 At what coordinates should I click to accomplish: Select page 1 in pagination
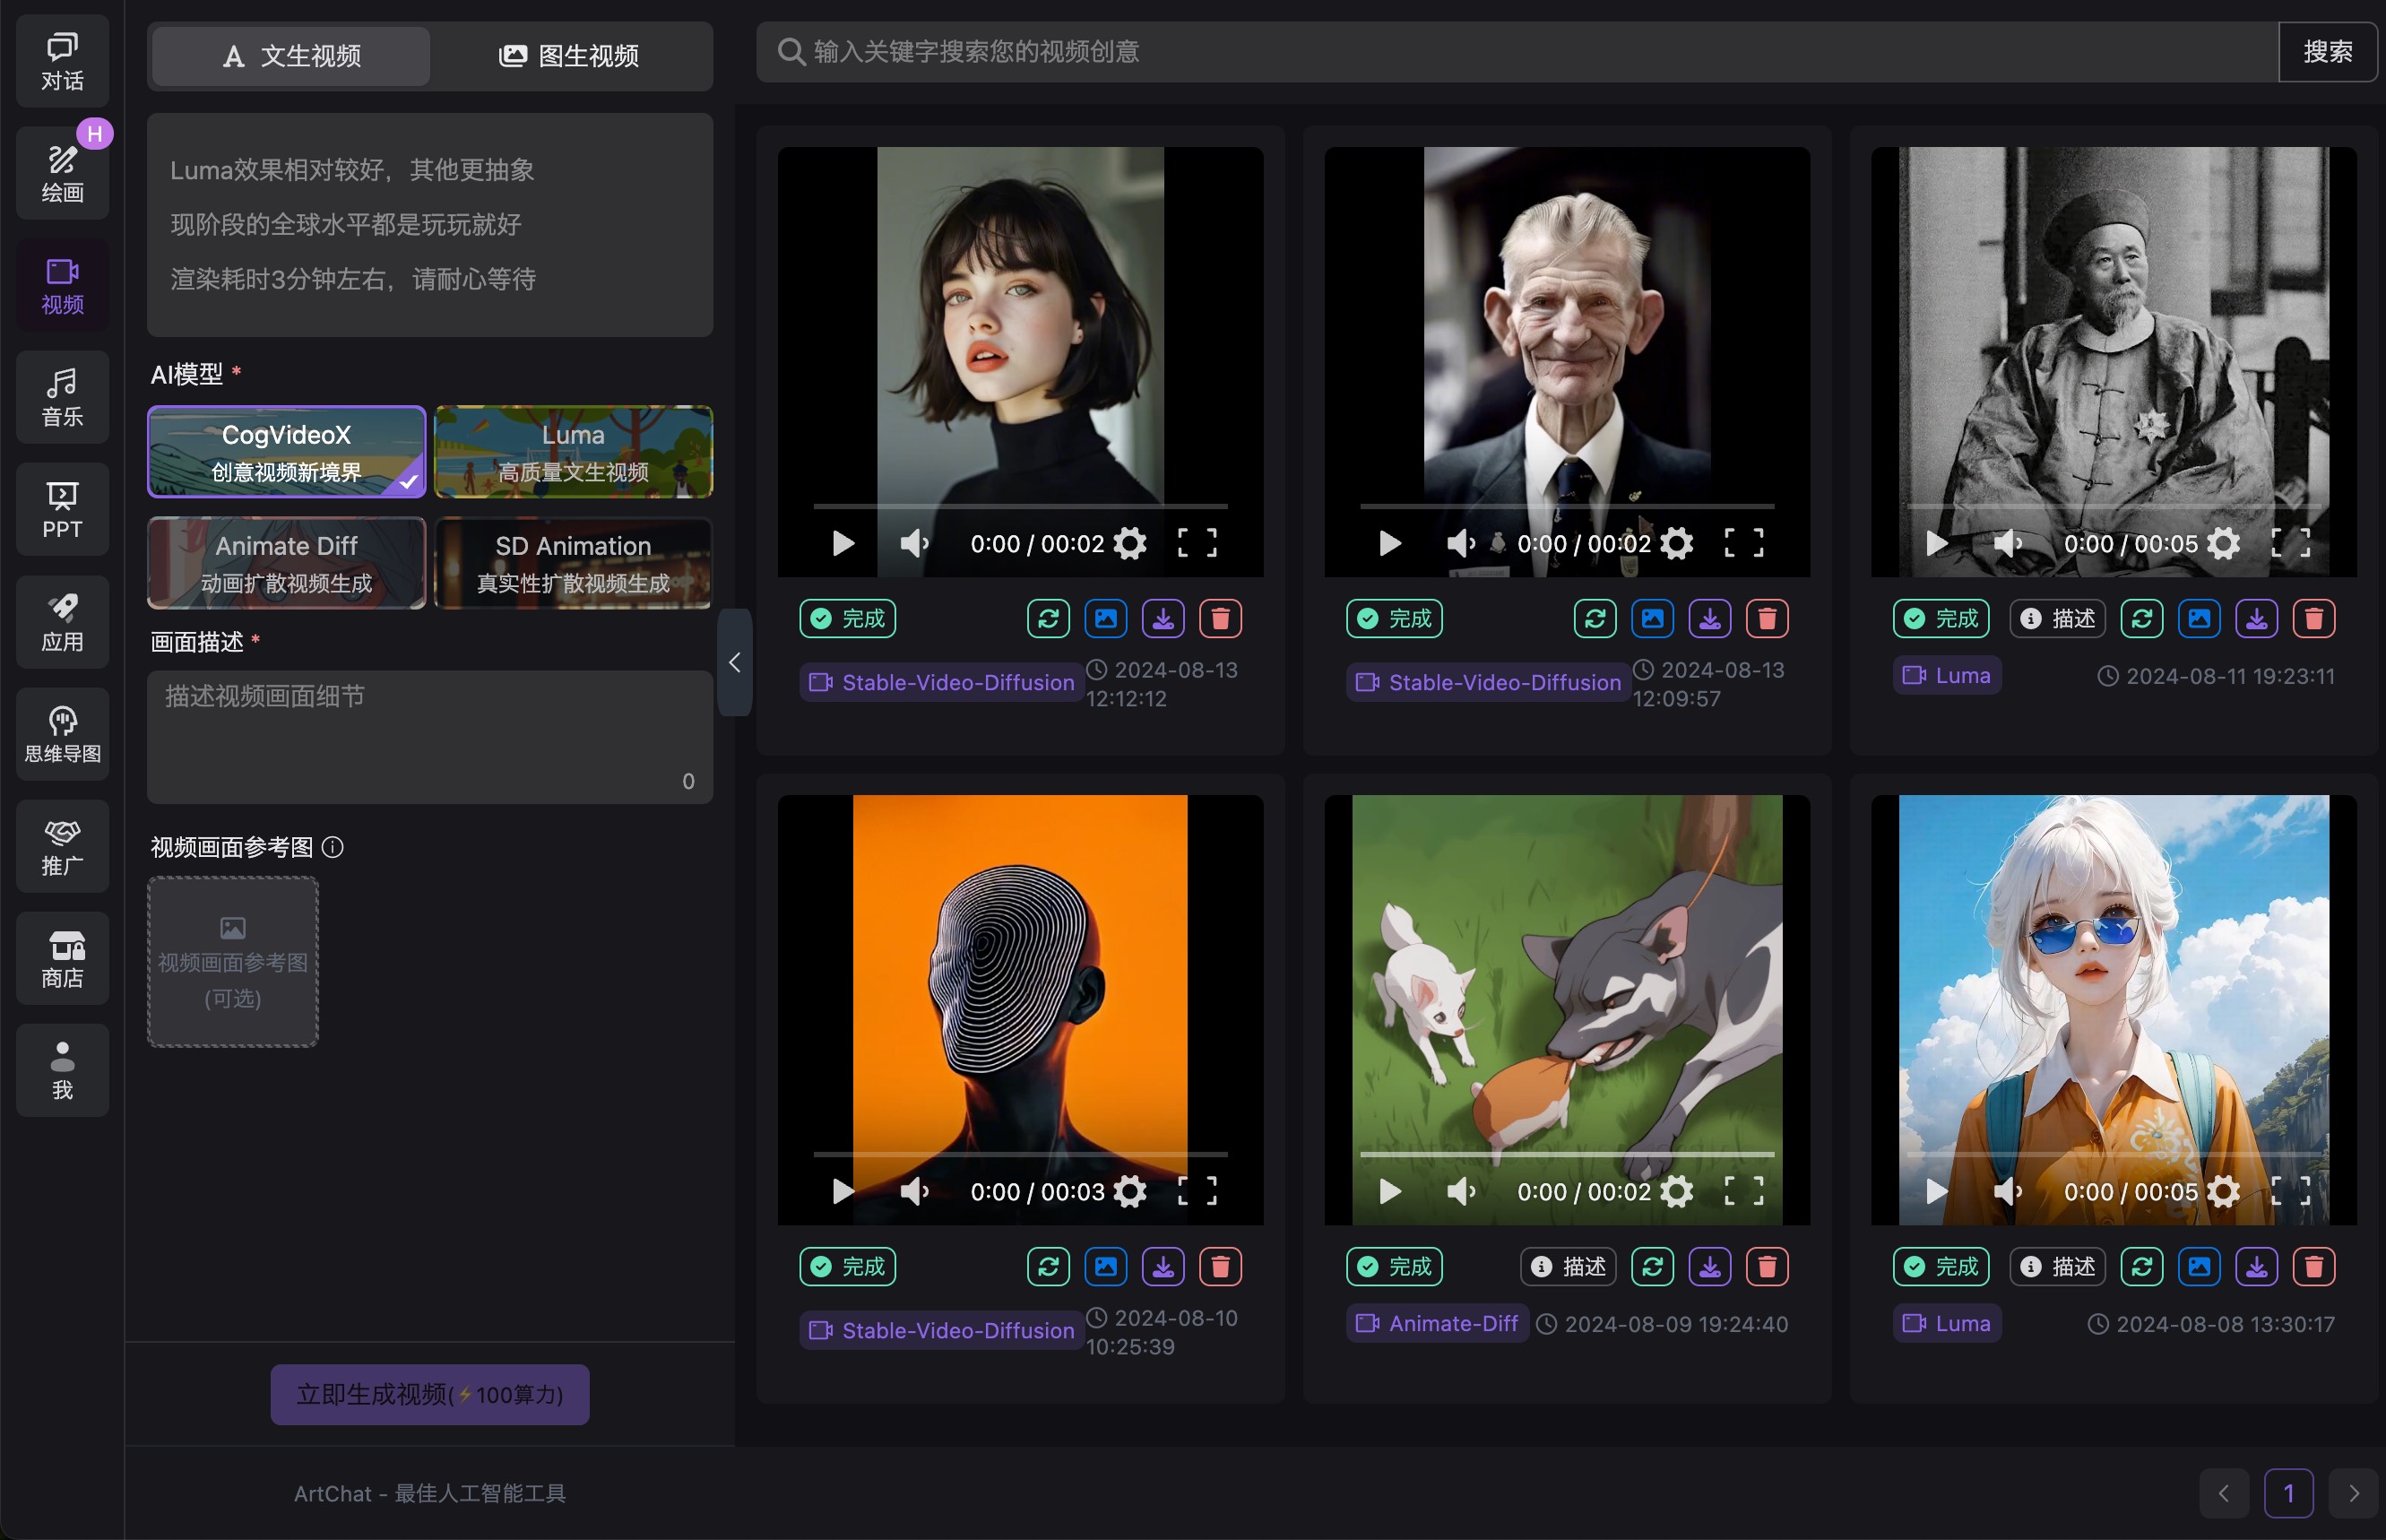(x=2289, y=1493)
